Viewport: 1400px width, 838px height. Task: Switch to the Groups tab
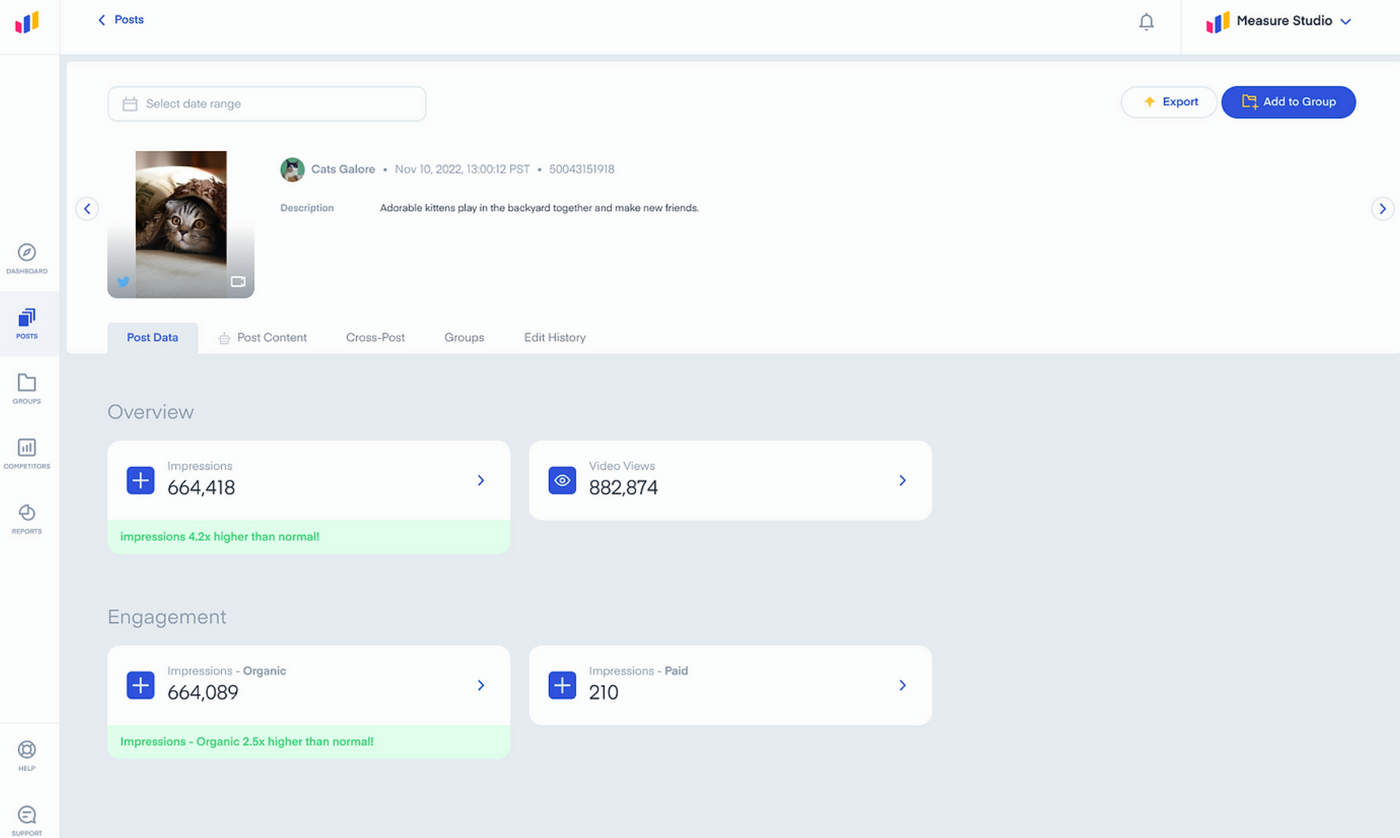(x=464, y=338)
